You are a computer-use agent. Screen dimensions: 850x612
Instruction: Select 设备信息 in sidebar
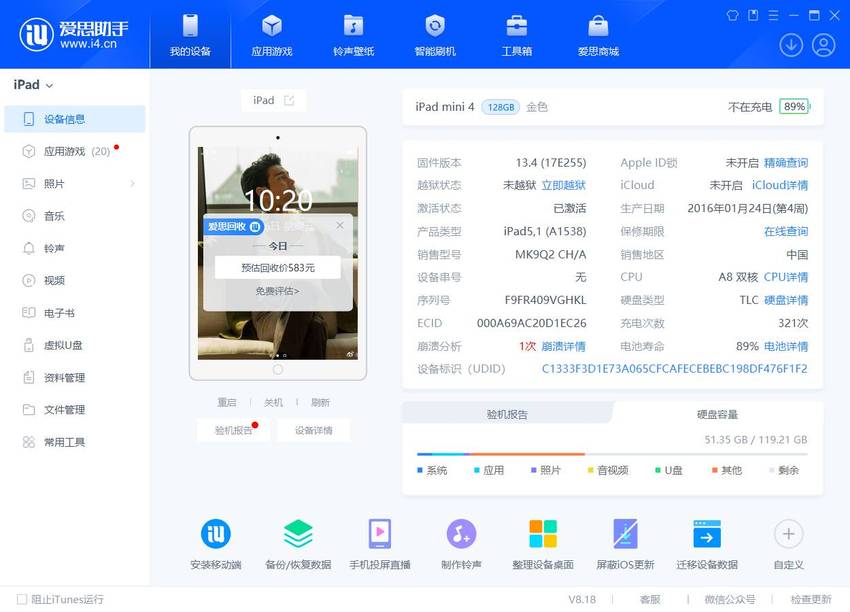(x=75, y=119)
